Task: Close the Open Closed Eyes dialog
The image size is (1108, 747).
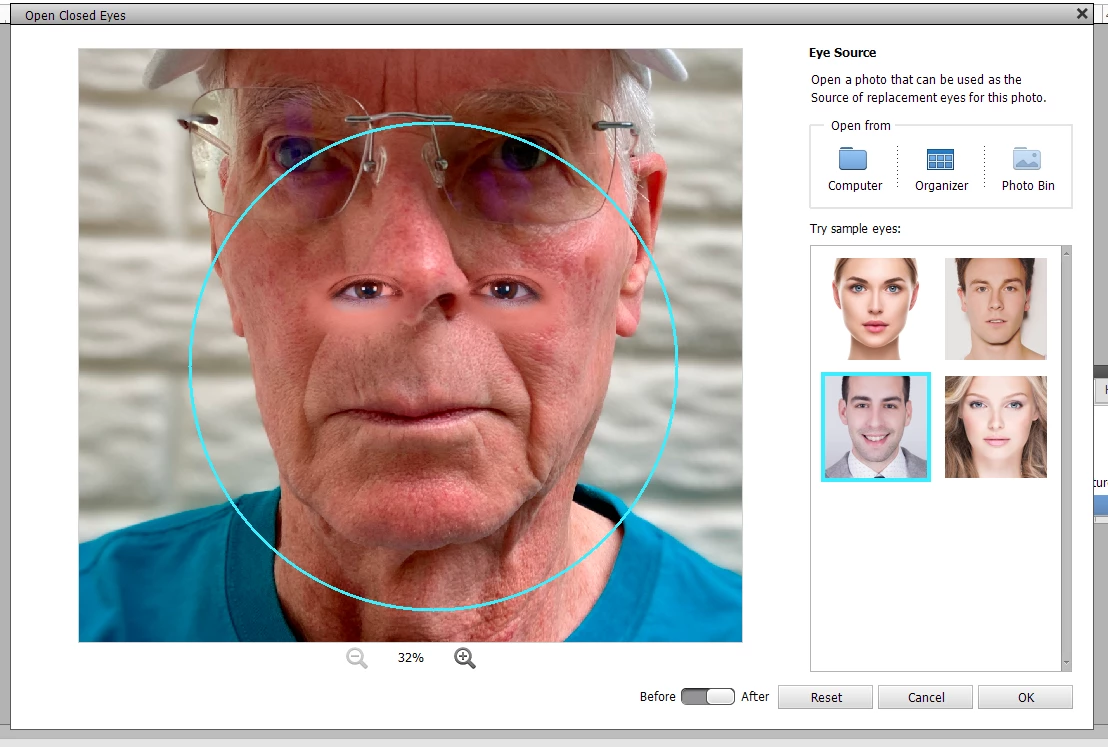Action: tap(1082, 13)
